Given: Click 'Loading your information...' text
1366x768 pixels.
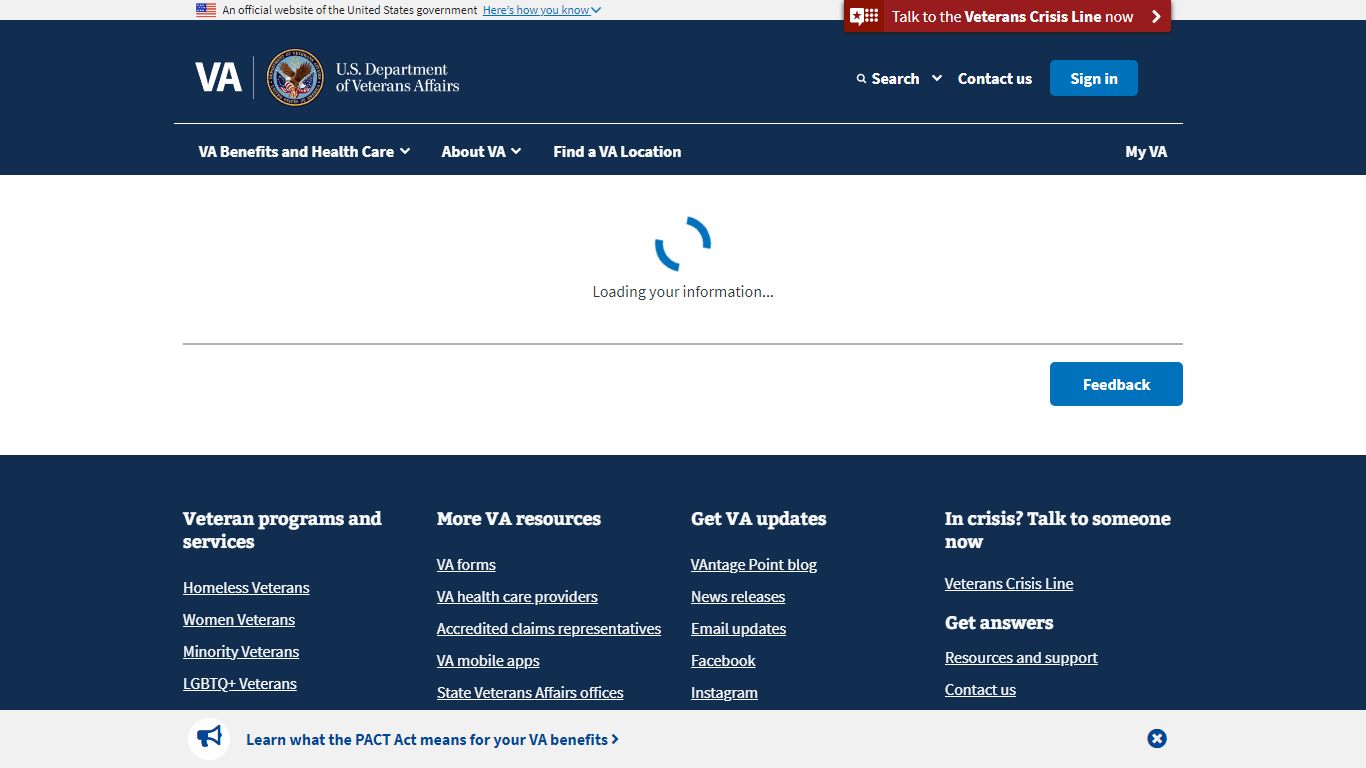Looking at the screenshot, I should [x=683, y=292].
